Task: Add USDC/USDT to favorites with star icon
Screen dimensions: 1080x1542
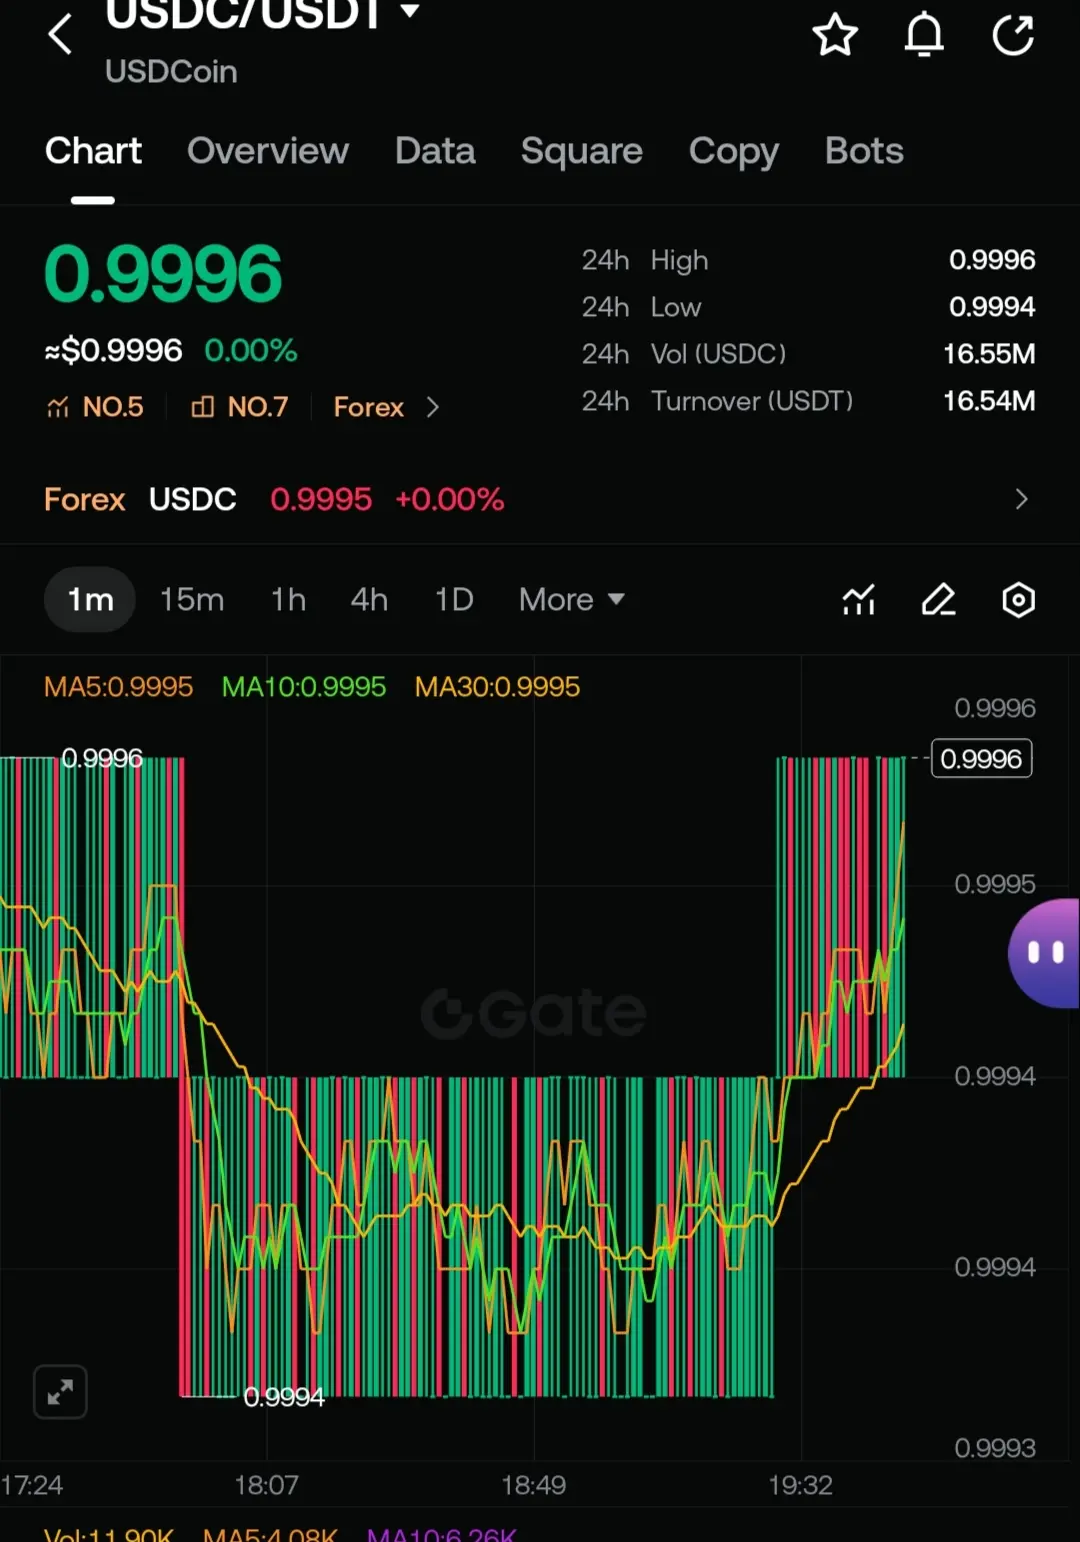Action: [x=835, y=35]
